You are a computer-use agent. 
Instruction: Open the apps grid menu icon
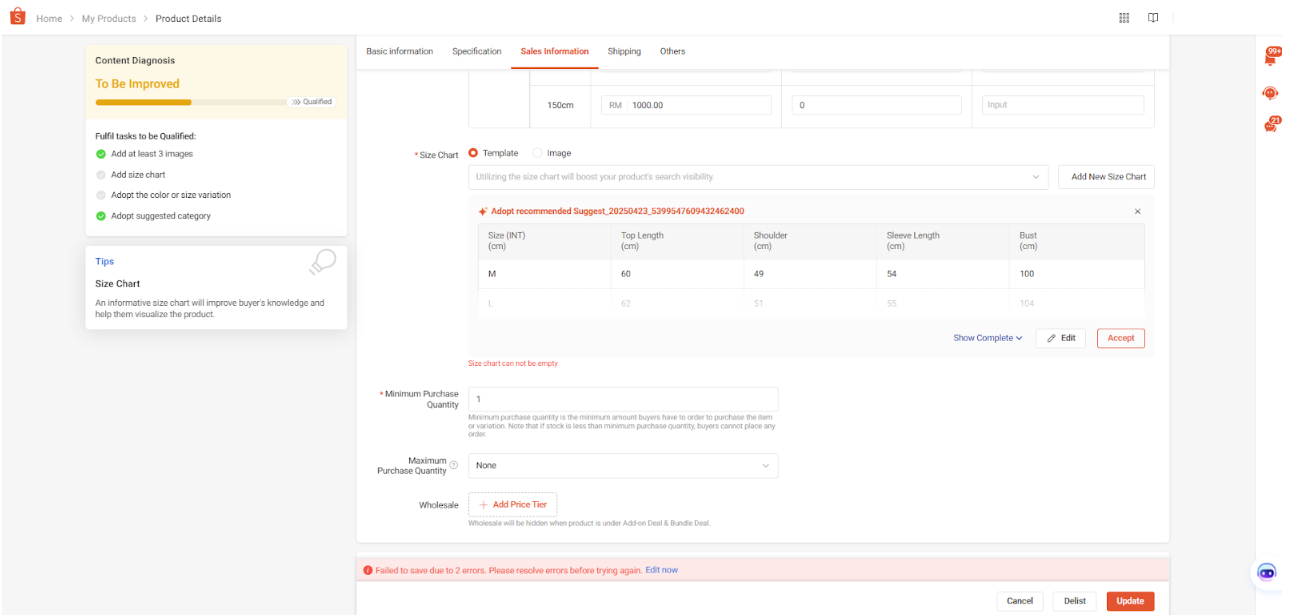pyautogui.click(x=1124, y=18)
